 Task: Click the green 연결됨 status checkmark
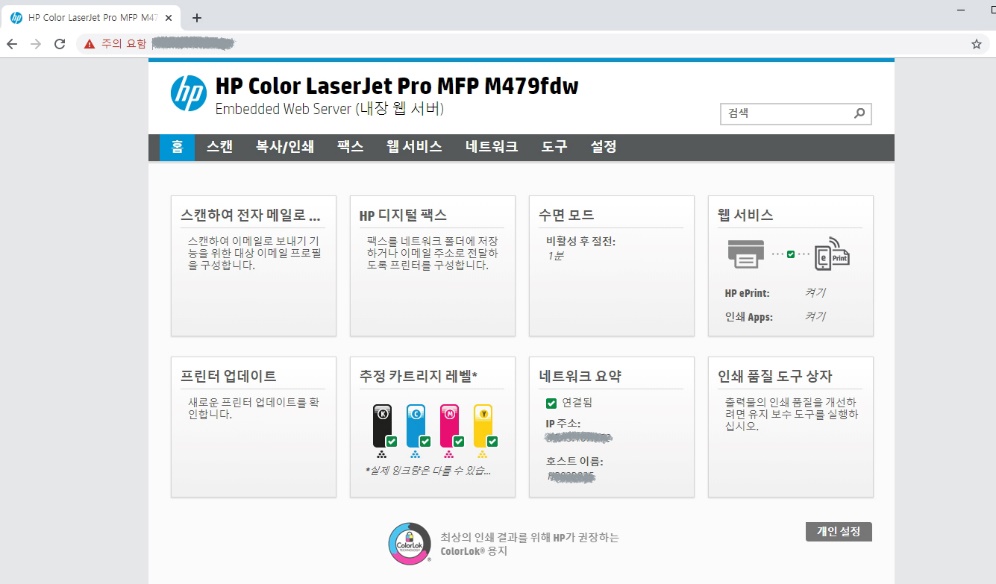click(x=551, y=403)
